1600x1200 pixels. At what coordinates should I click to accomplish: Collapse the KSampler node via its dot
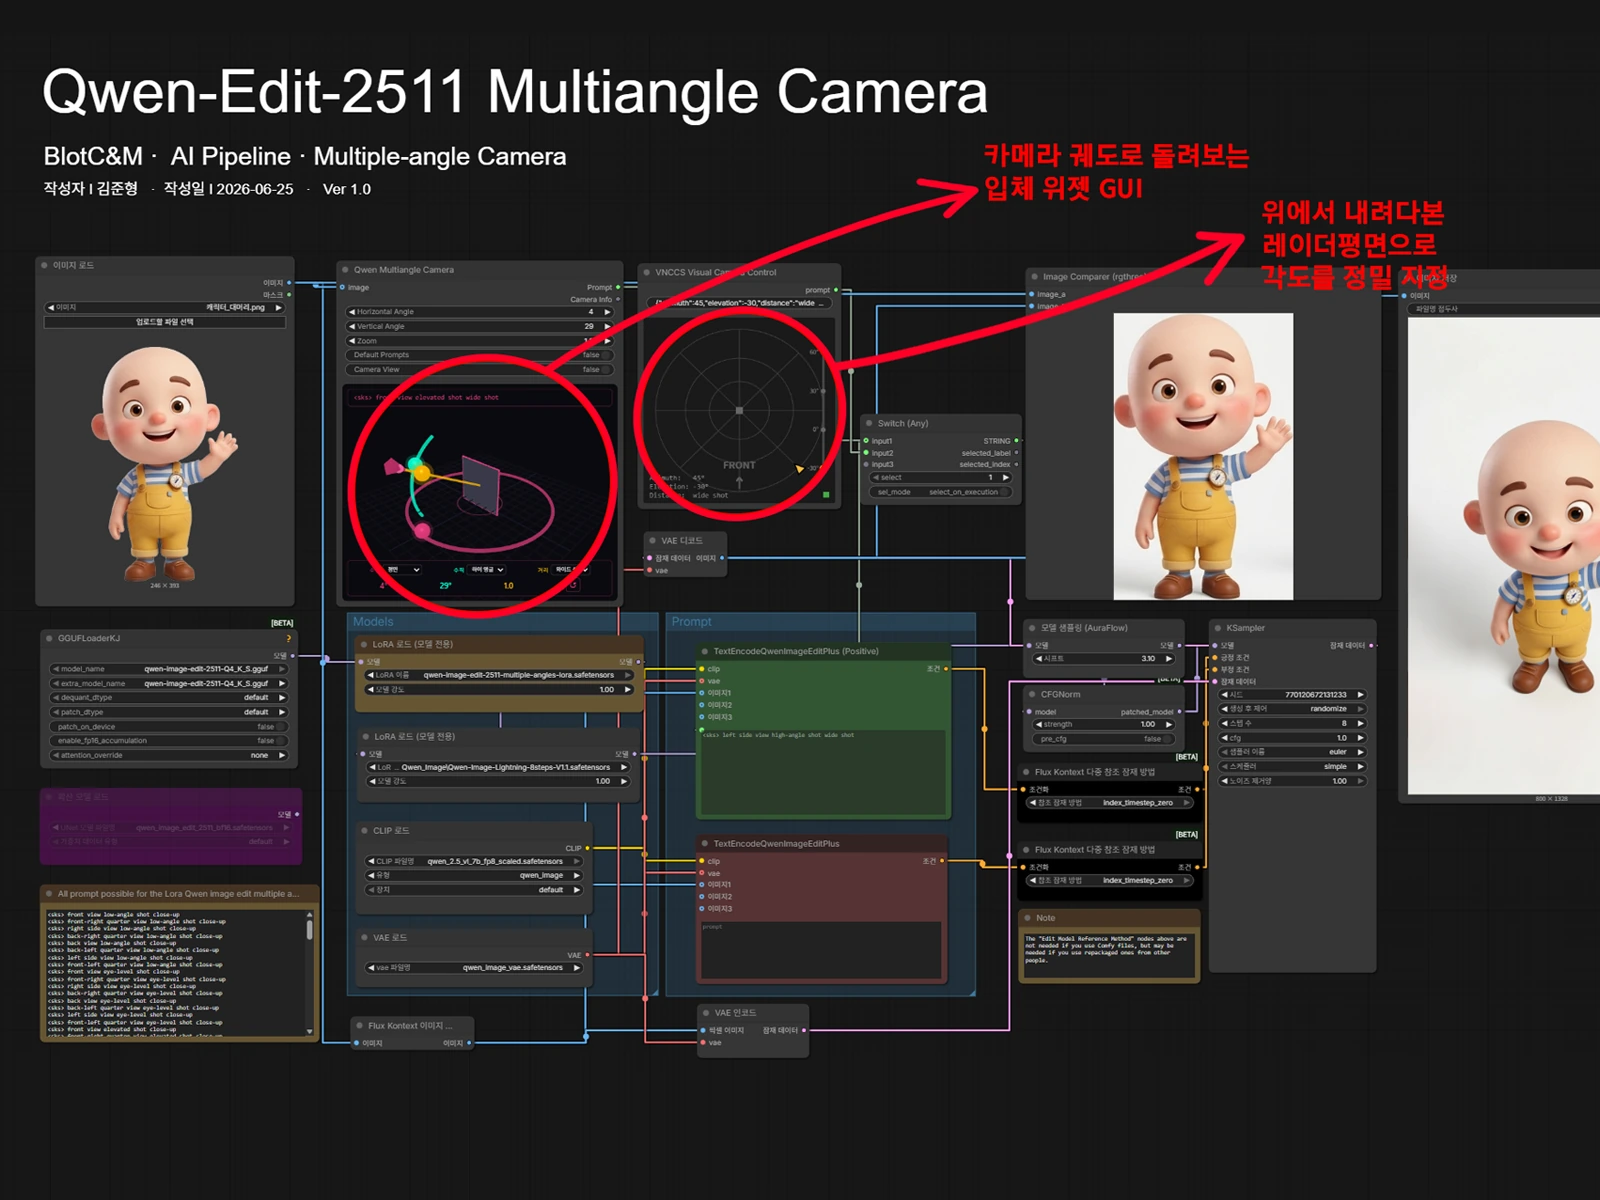[1217, 628]
